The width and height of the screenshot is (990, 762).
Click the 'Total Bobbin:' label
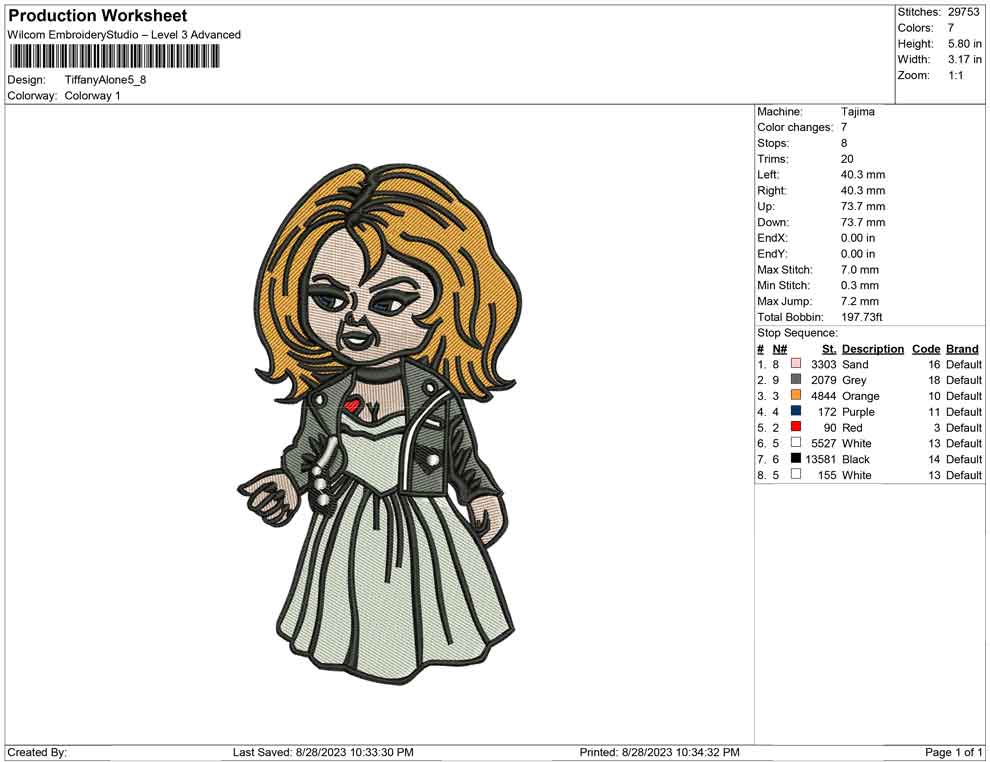point(790,317)
